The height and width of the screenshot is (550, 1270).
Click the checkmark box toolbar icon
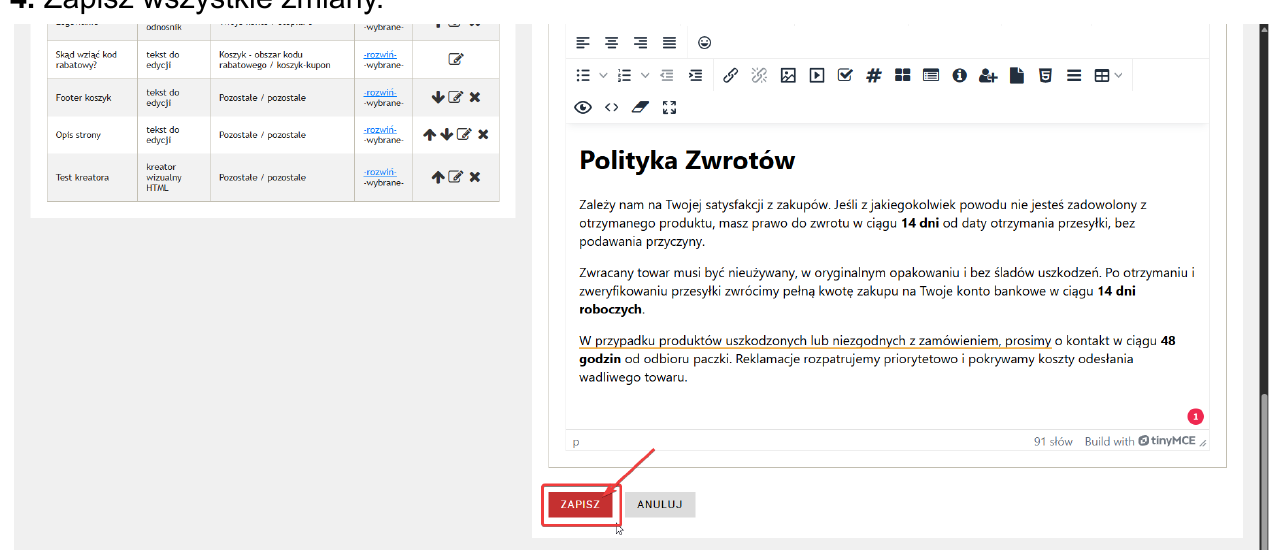845,75
